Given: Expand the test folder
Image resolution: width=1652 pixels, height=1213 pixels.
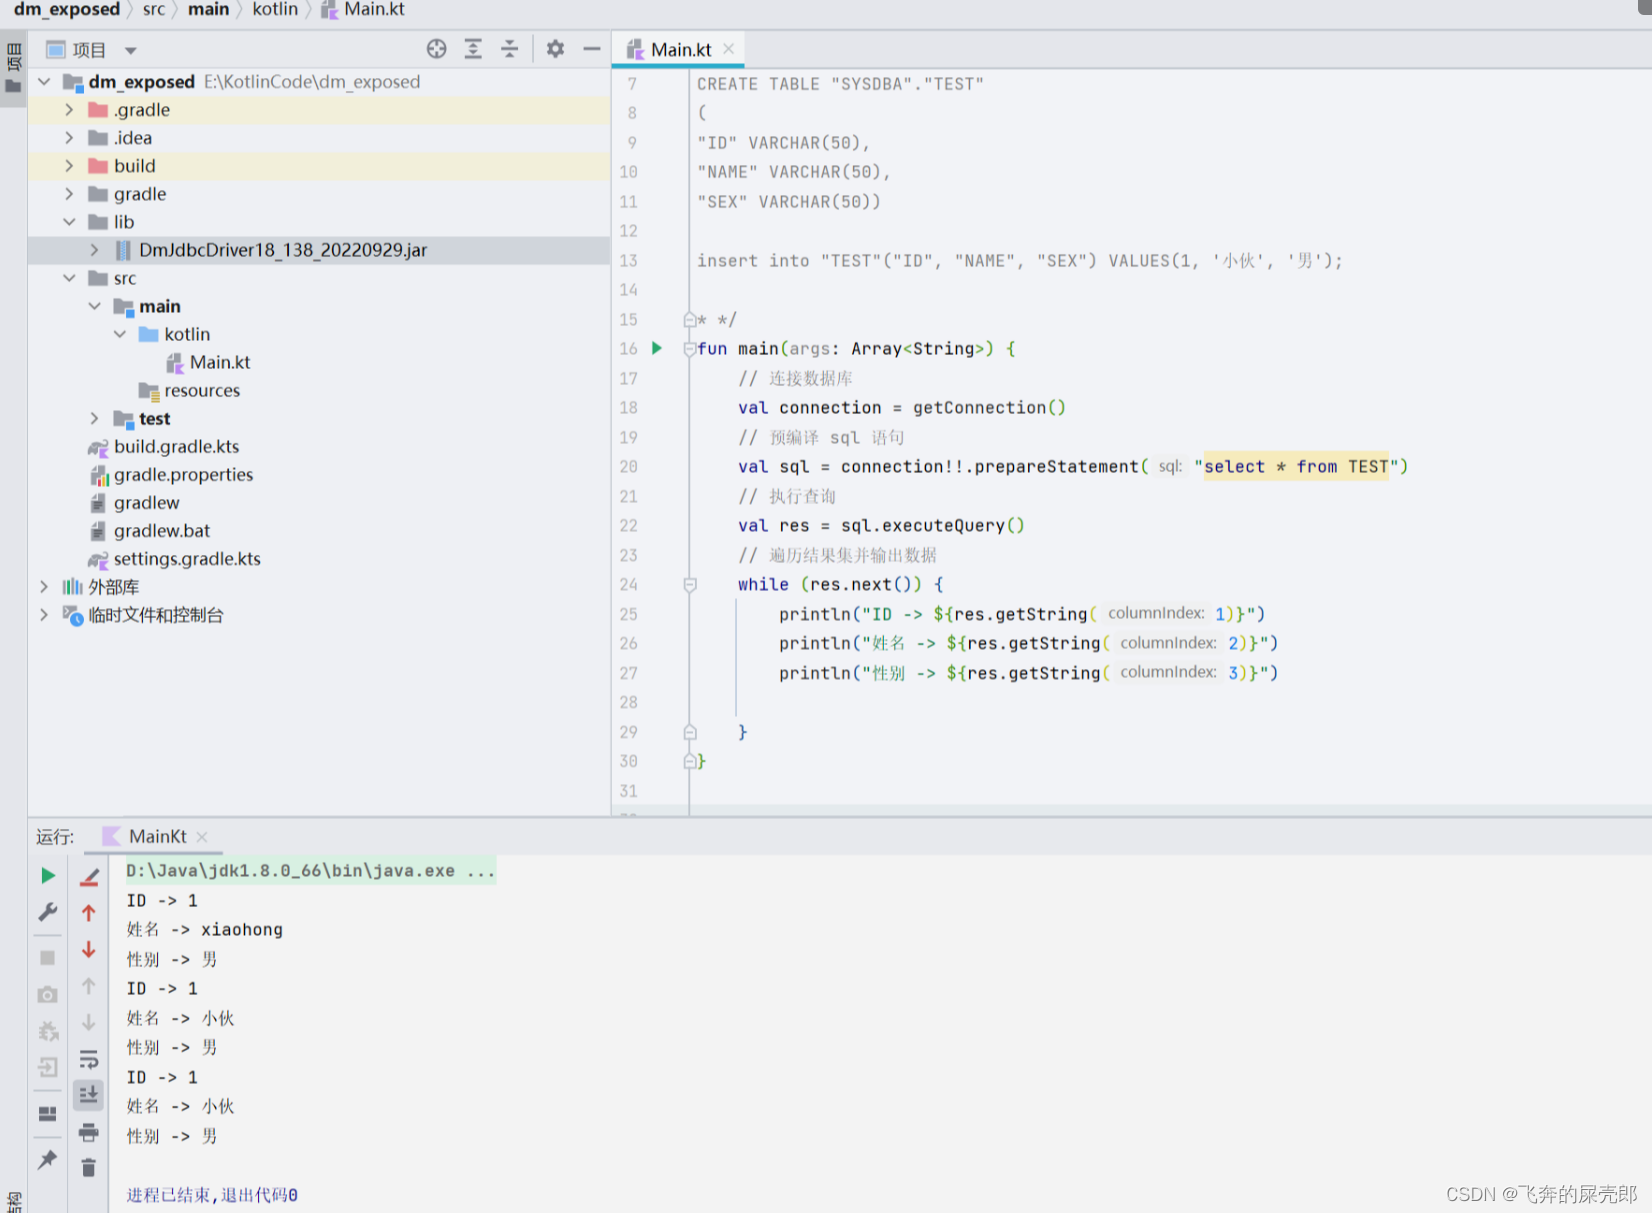Looking at the screenshot, I should (x=94, y=418).
